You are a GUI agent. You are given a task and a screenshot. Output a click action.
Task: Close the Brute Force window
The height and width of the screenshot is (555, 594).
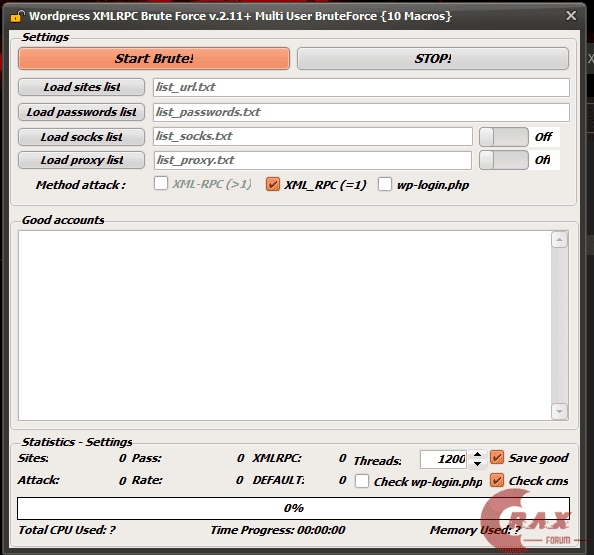point(571,16)
